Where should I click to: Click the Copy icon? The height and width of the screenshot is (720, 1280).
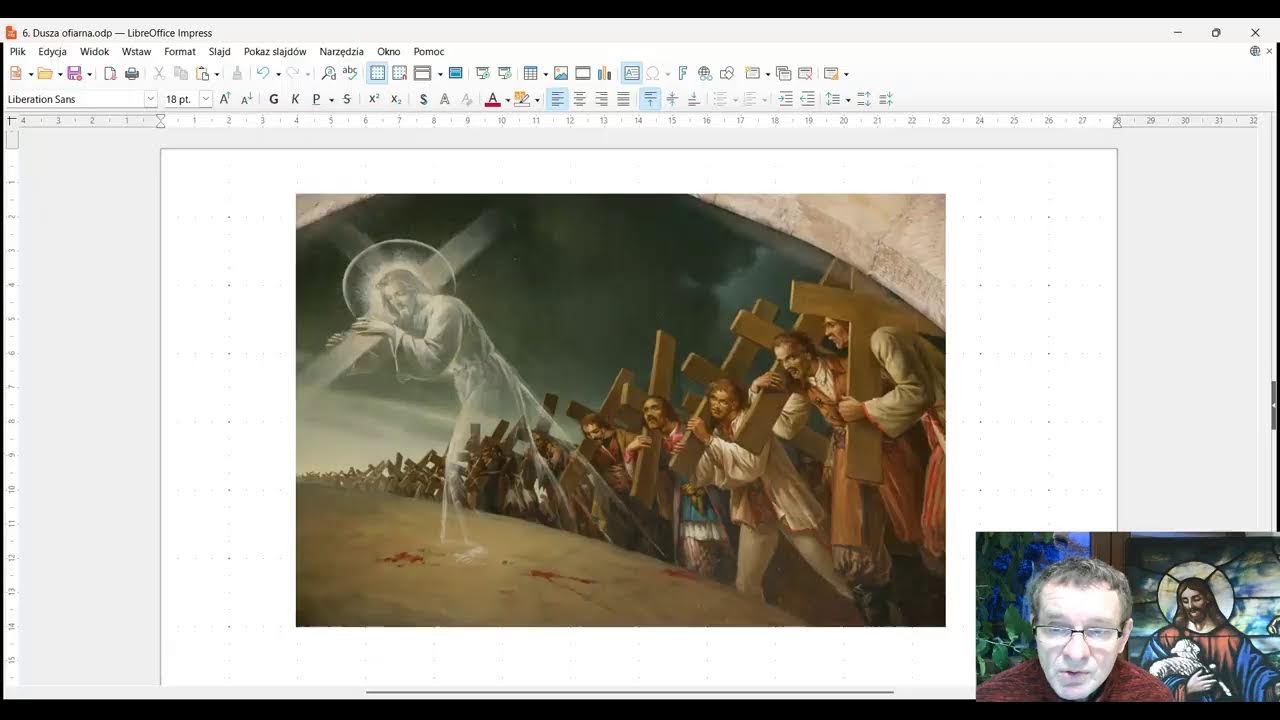[181, 73]
